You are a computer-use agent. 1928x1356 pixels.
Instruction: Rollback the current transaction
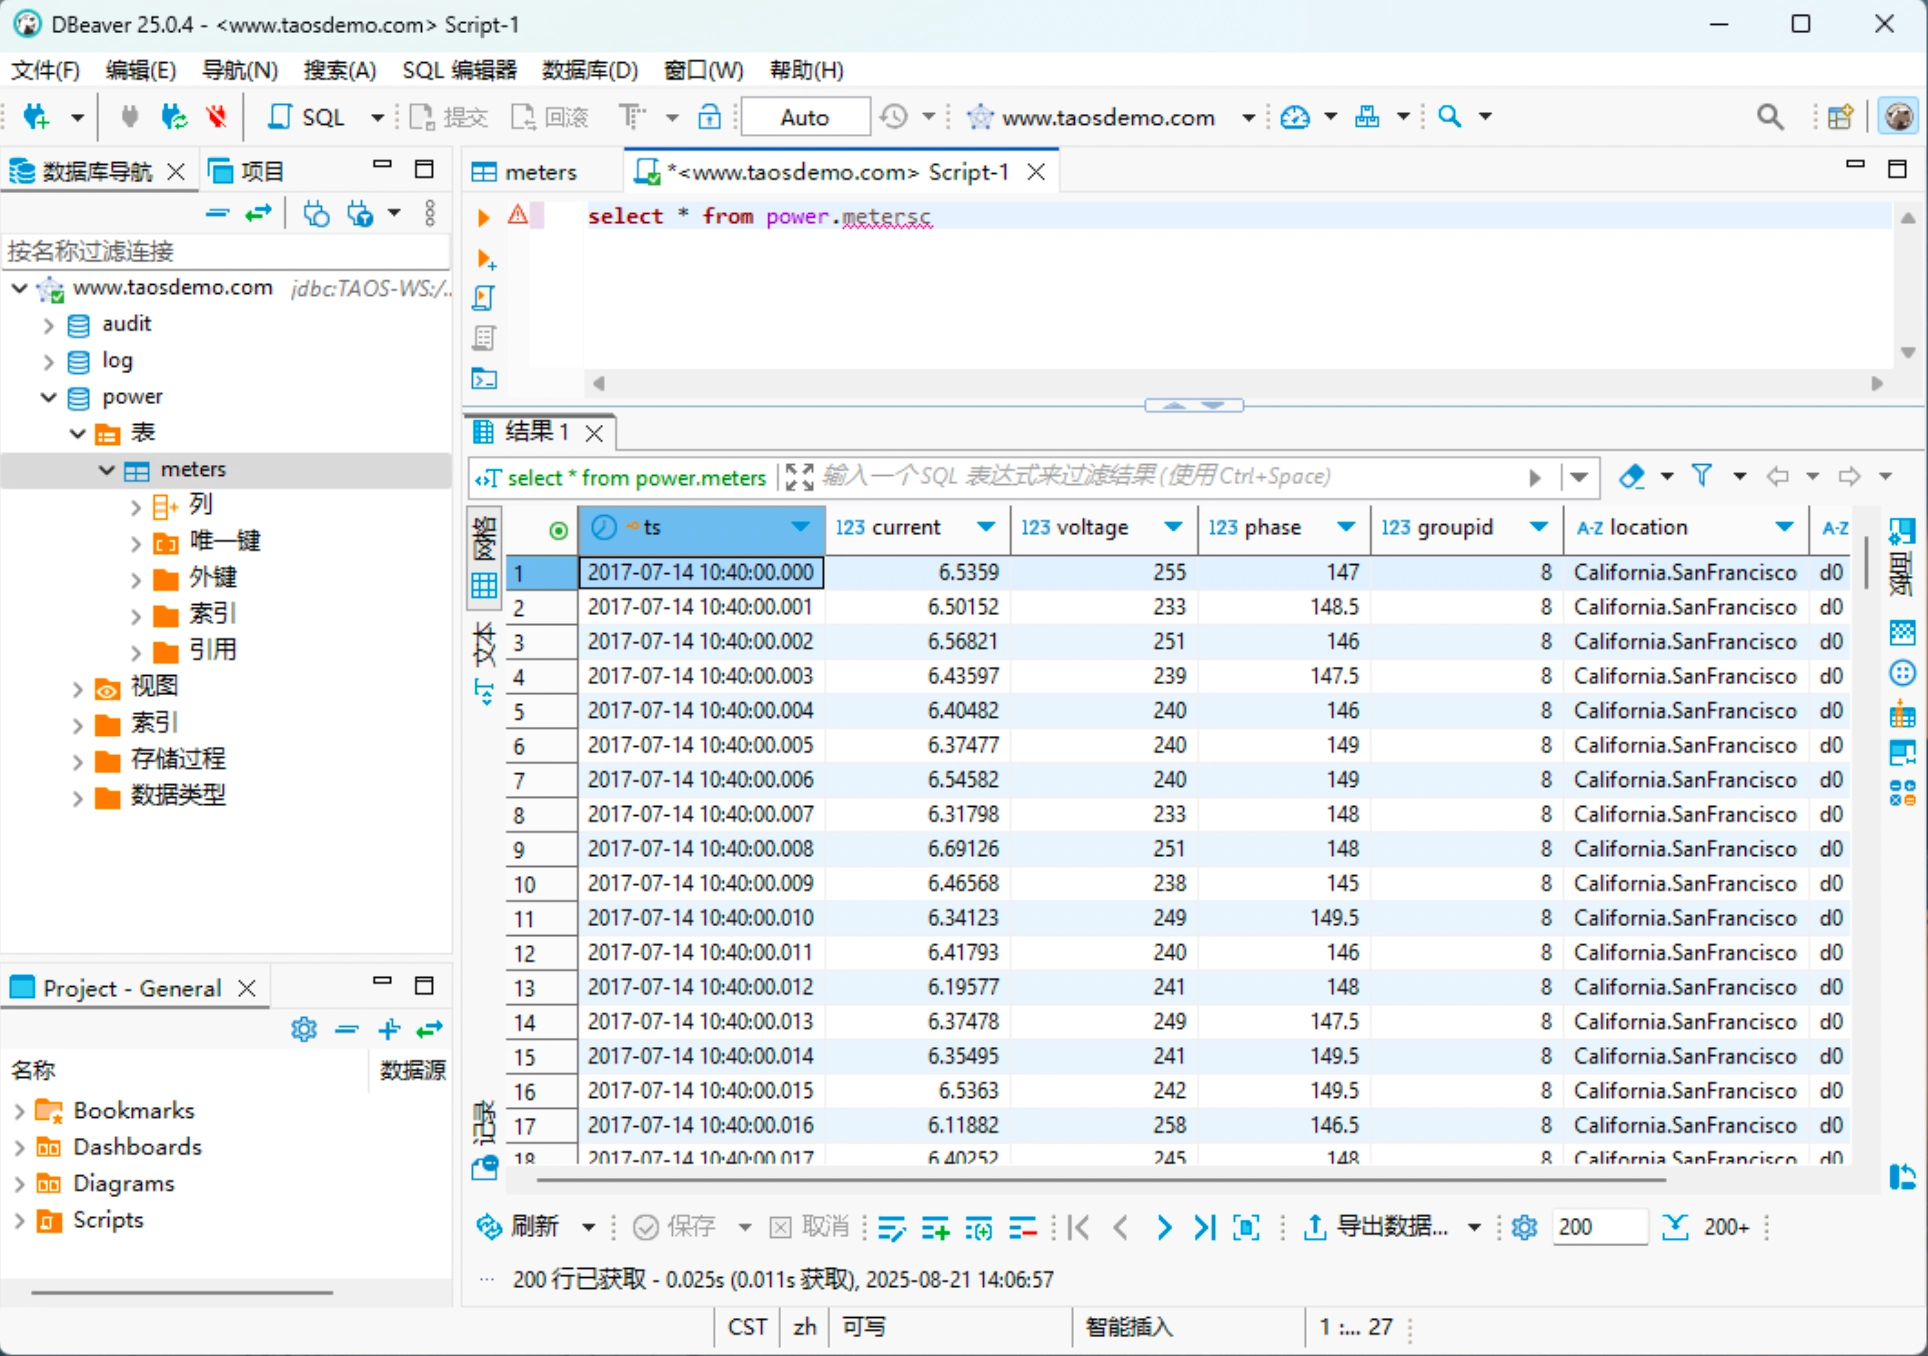[550, 117]
